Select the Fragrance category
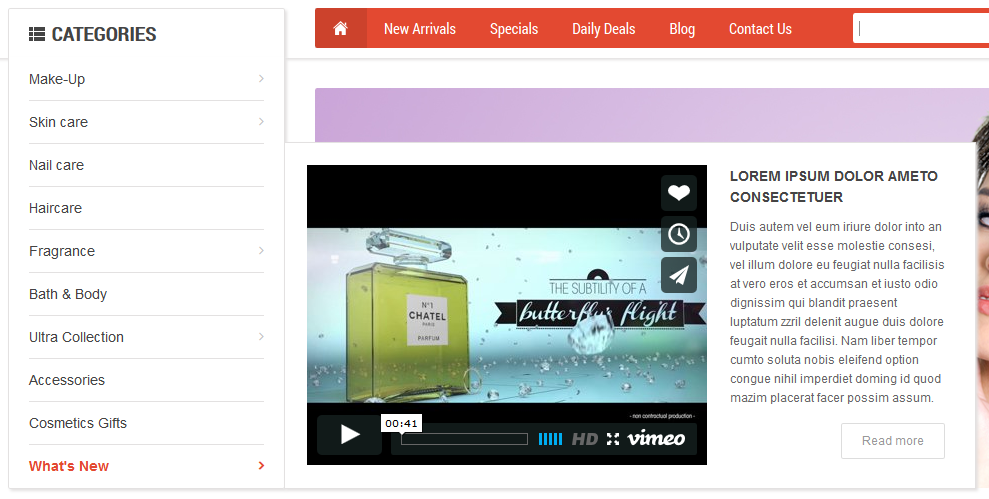 [62, 251]
